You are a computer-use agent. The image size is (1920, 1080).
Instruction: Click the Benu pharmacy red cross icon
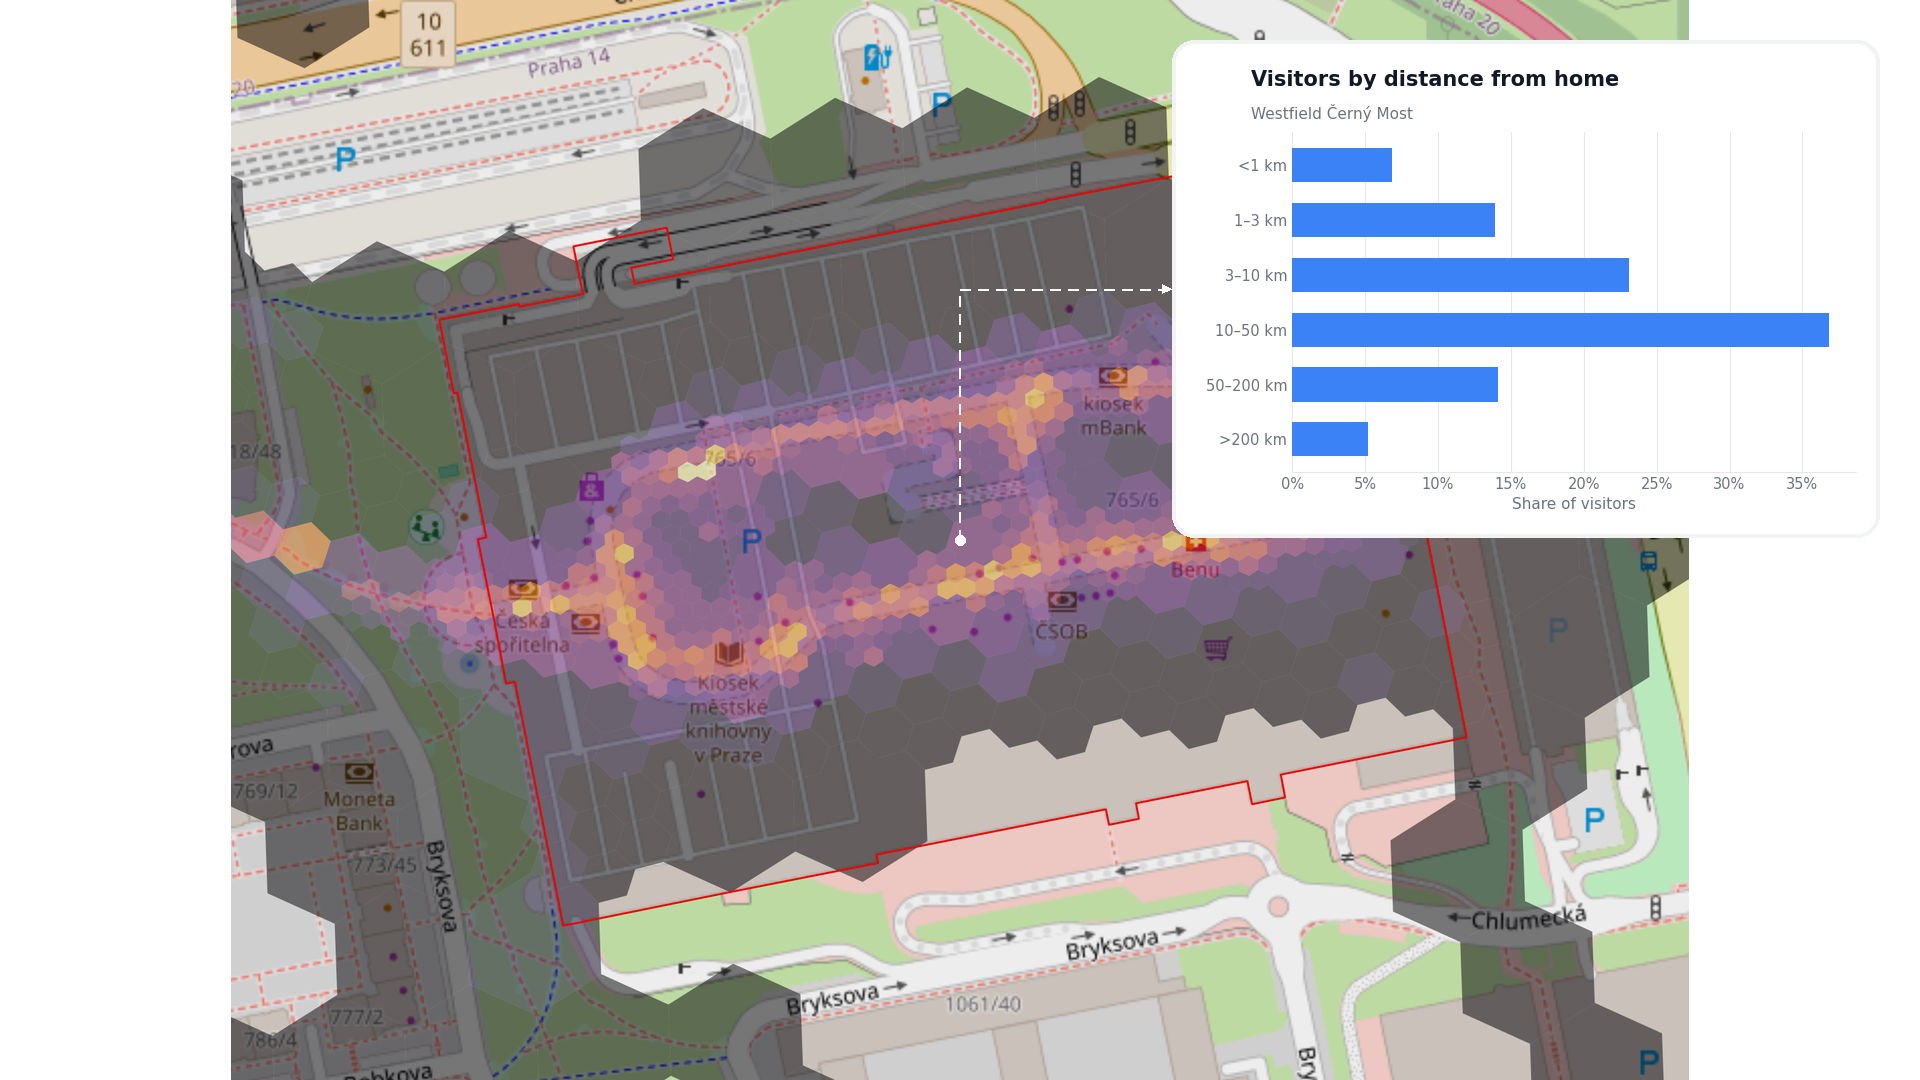click(x=1196, y=543)
